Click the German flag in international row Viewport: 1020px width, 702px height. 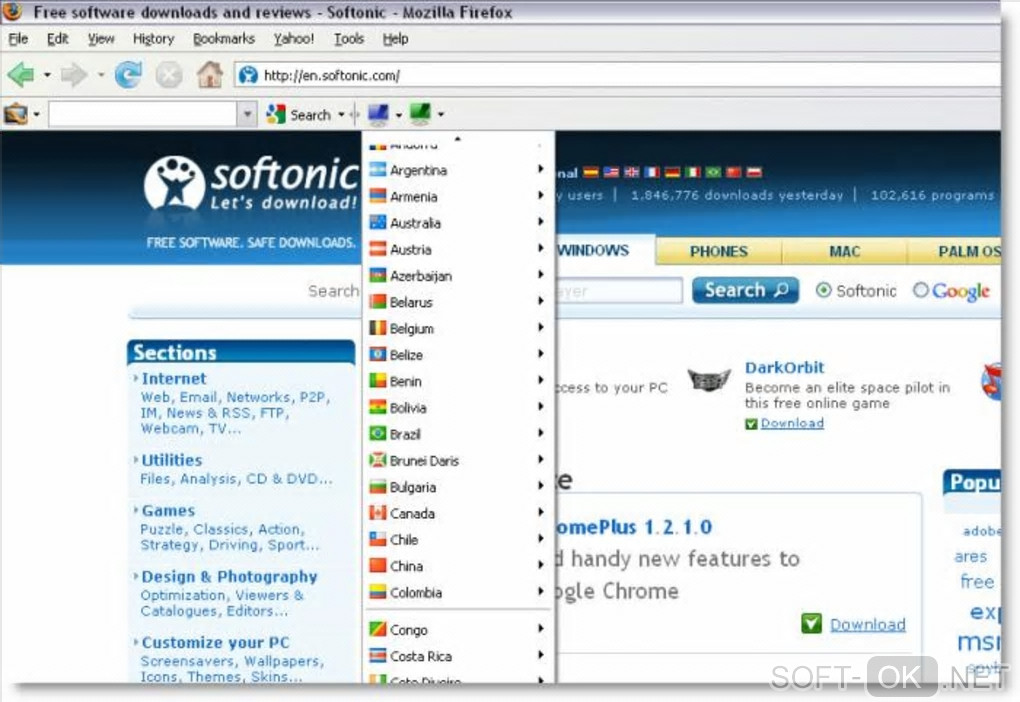tap(673, 172)
